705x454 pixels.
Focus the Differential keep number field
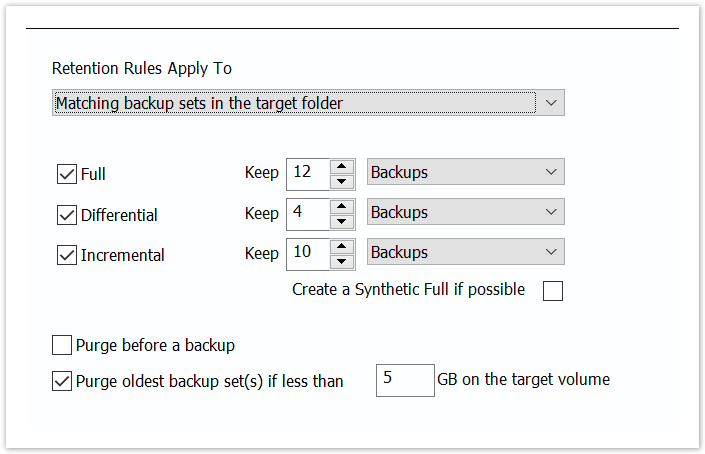coord(309,213)
